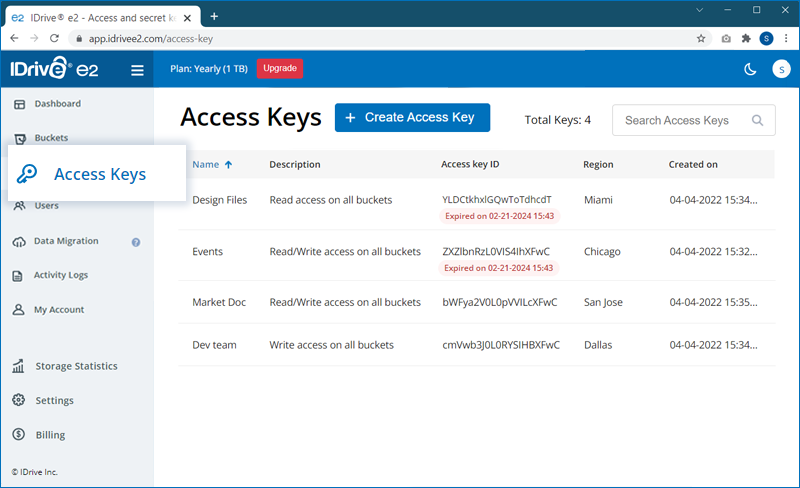Click the Plan: Yearly (1 TB) label
This screenshot has height=488, width=800.
click(x=209, y=69)
